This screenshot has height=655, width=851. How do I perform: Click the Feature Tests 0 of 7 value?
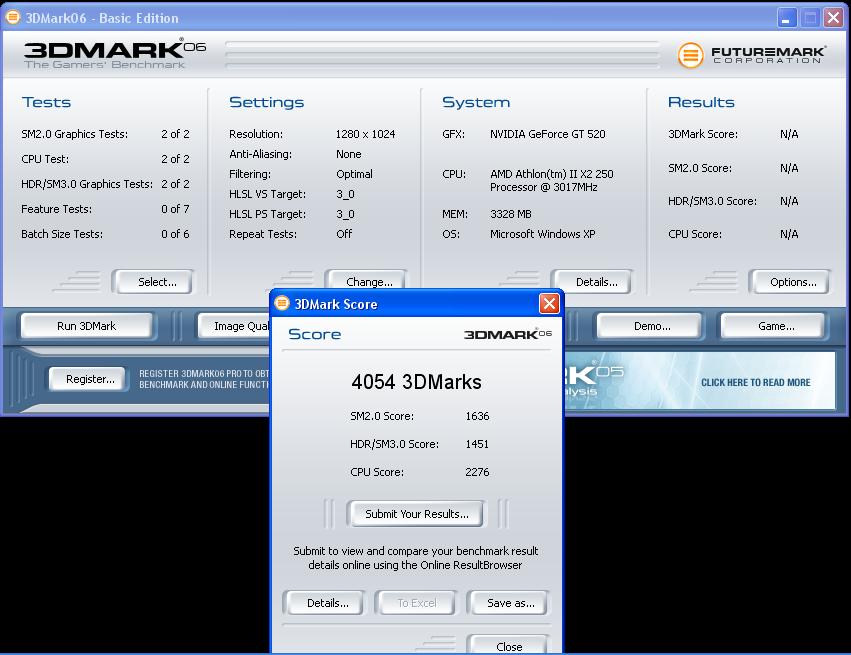[175, 209]
